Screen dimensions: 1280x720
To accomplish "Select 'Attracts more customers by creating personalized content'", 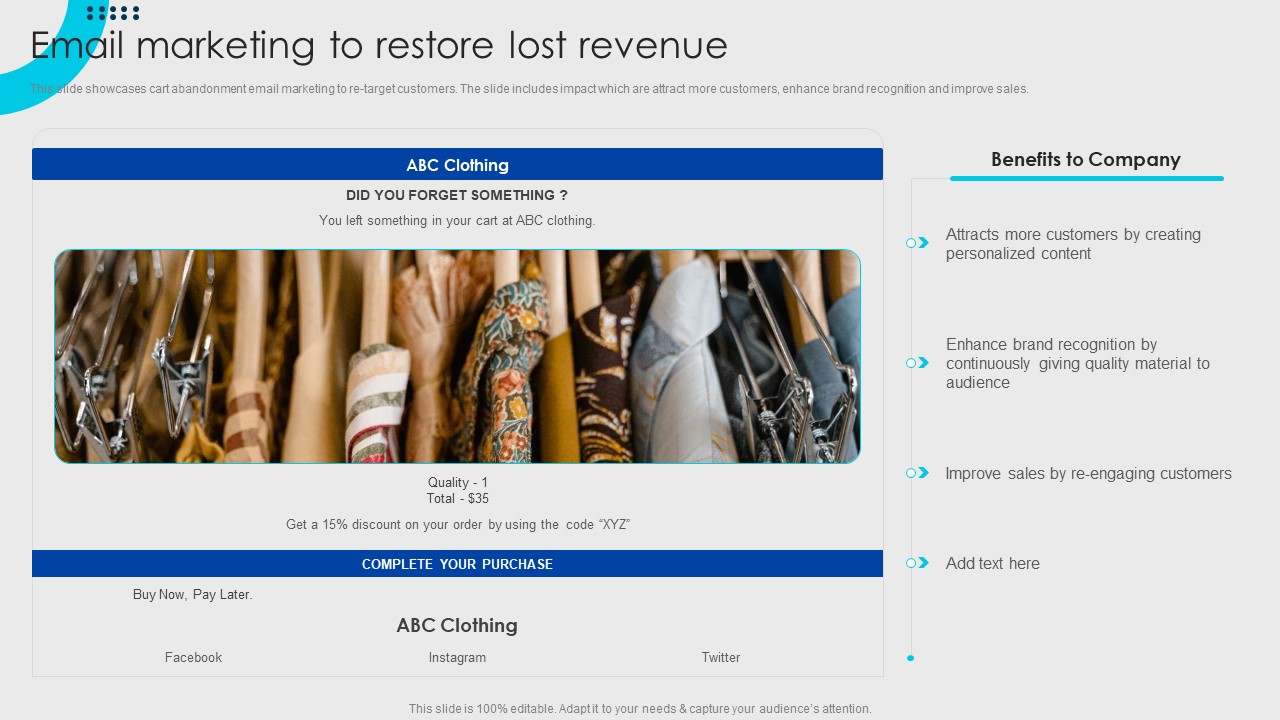I will [x=1073, y=244].
